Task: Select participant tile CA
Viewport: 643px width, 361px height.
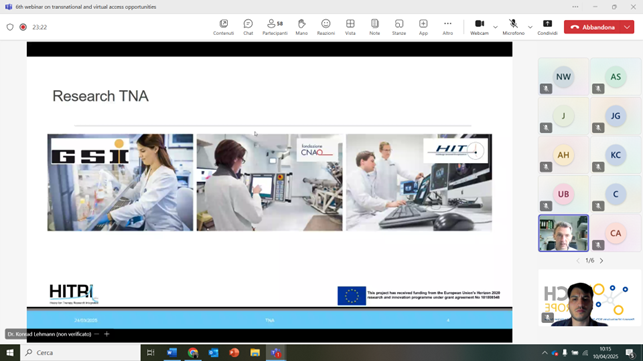Action: pos(616,233)
